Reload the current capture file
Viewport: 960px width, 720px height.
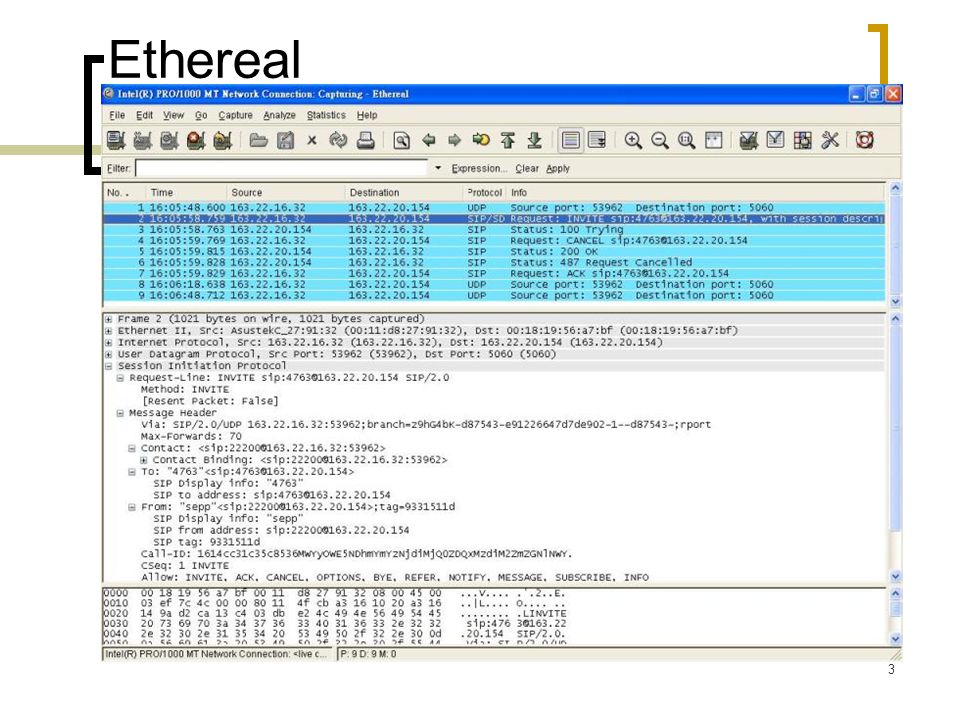338,140
